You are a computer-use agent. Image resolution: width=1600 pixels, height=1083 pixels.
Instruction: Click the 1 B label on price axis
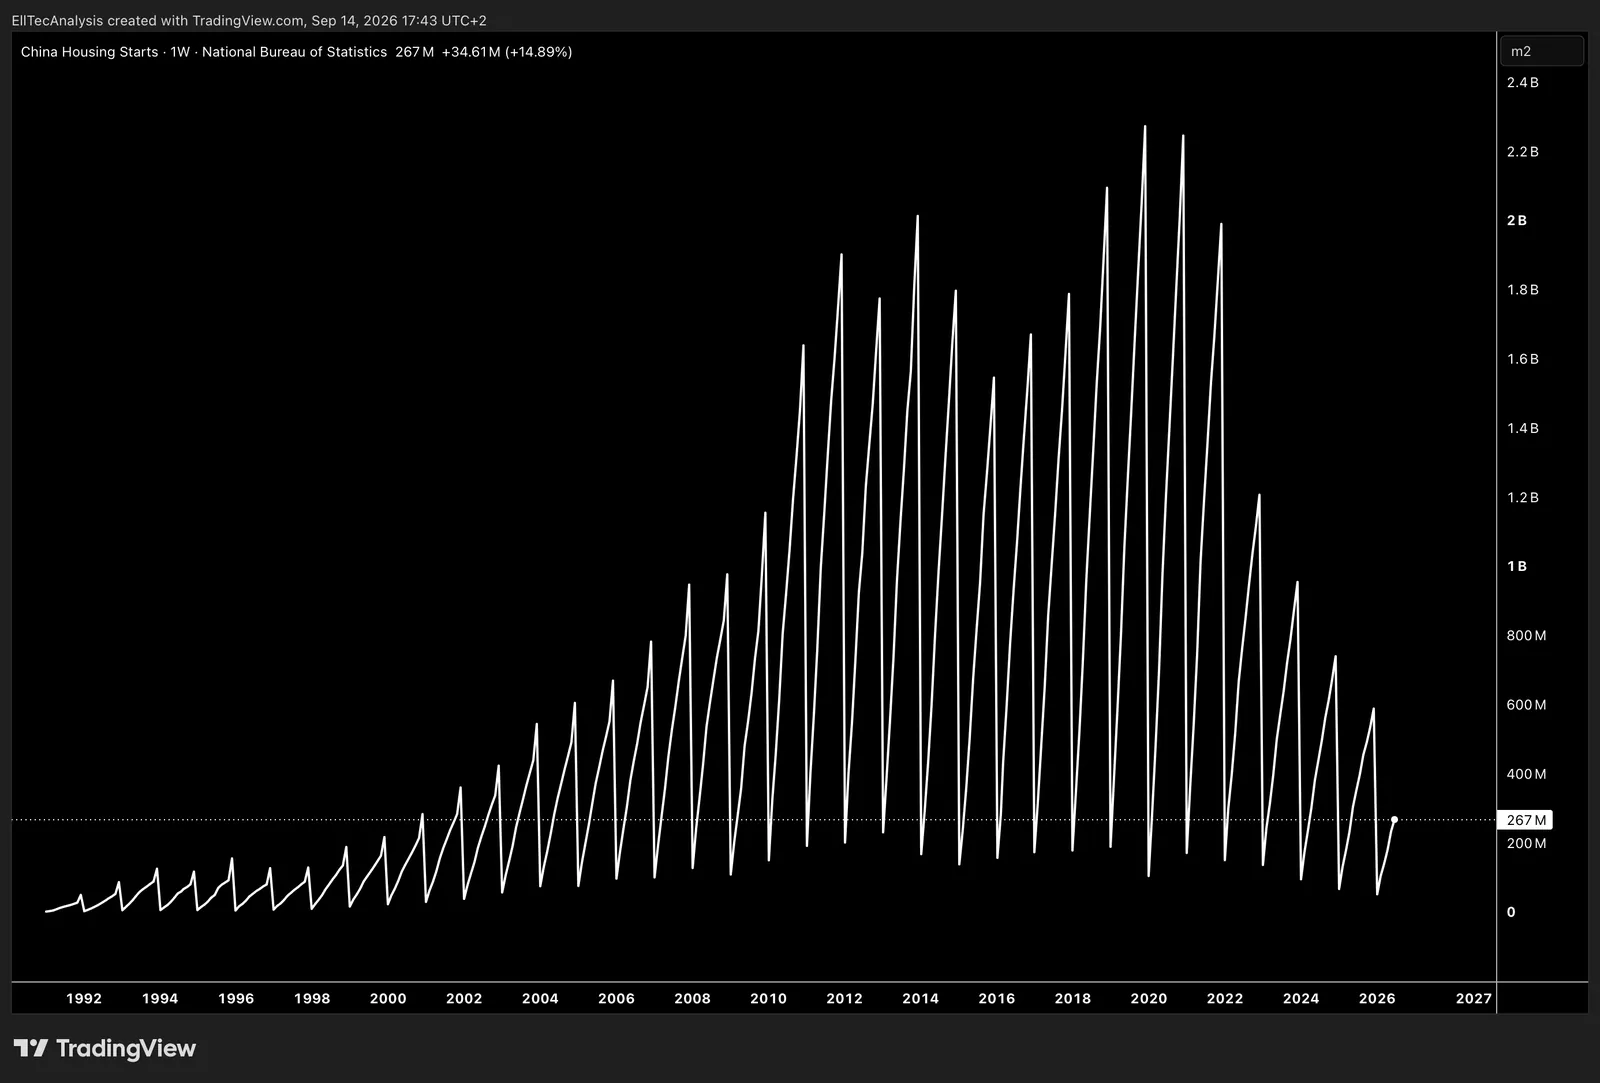pos(1517,567)
